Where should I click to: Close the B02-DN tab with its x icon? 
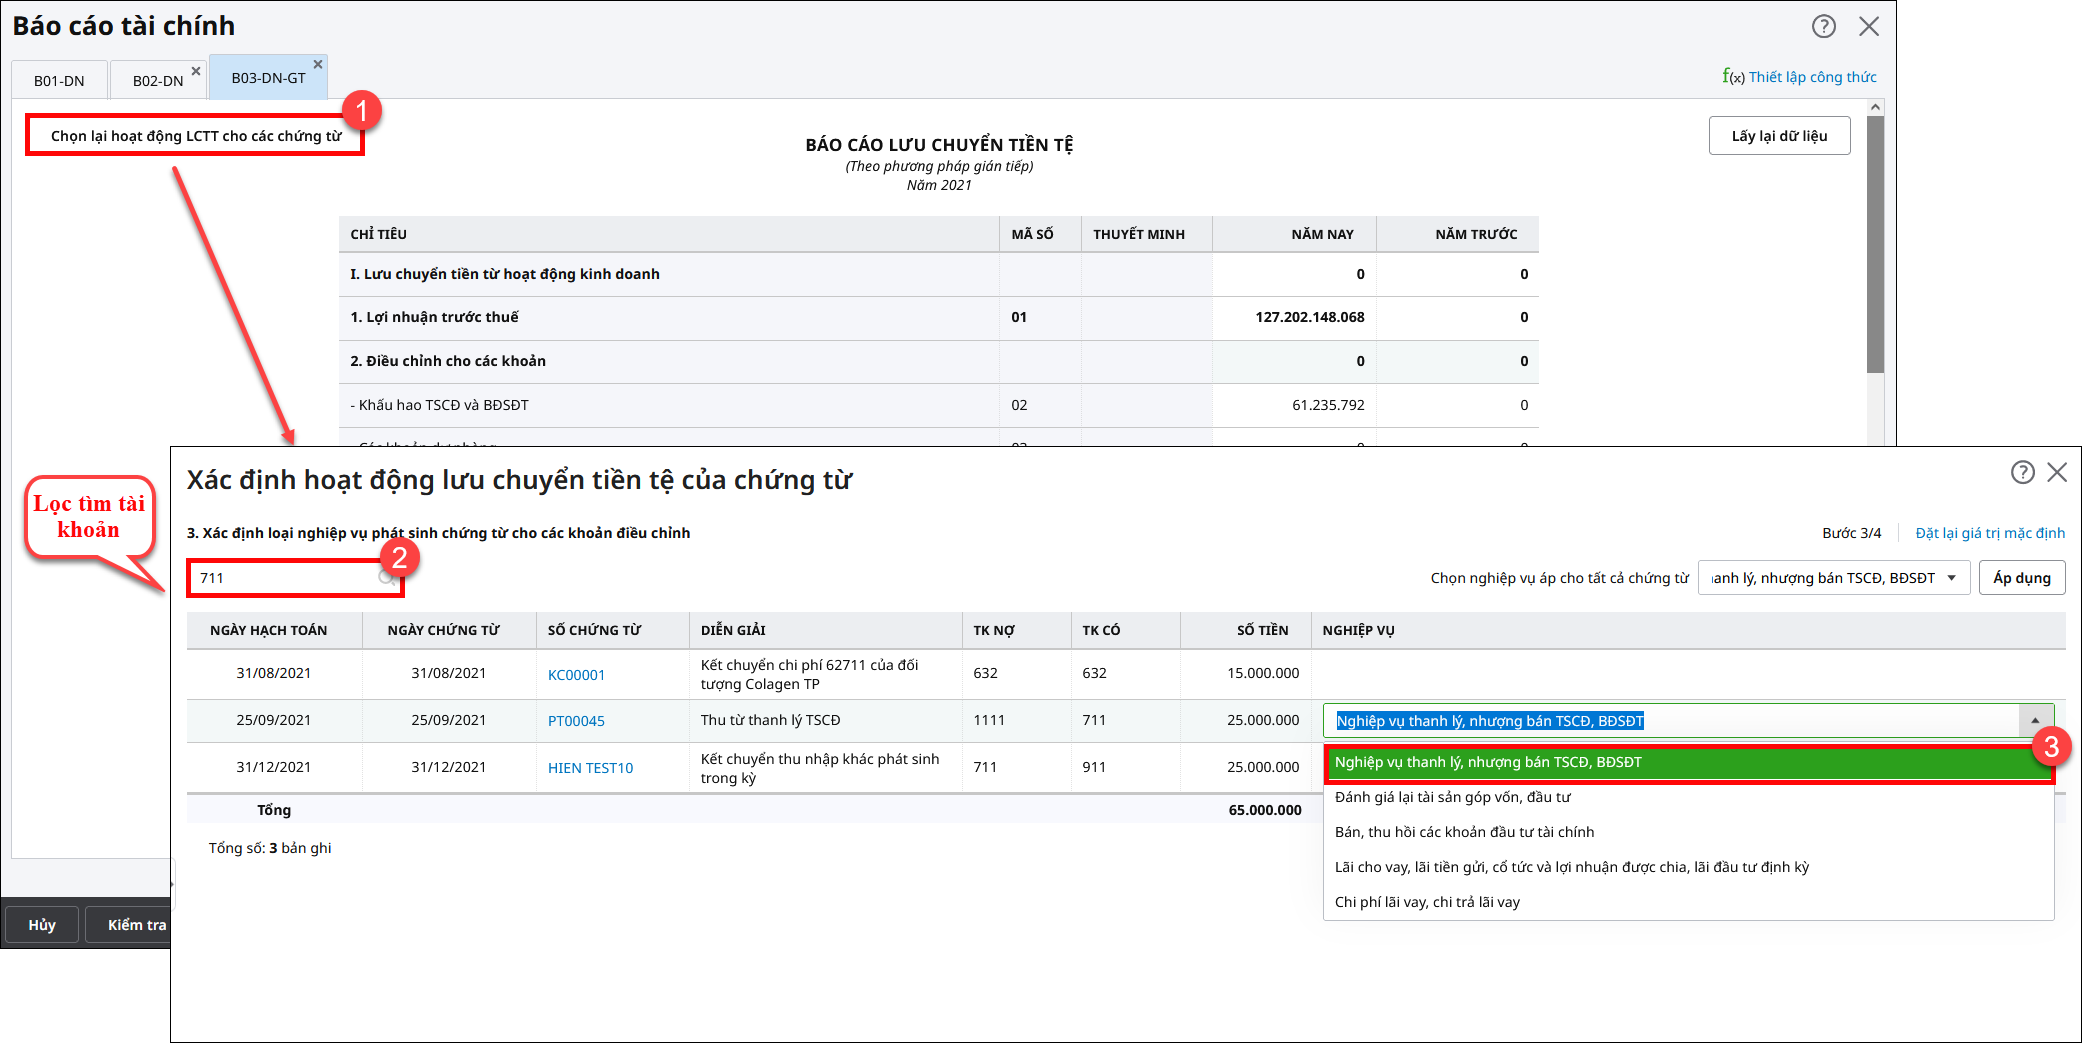[x=196, y=71]
